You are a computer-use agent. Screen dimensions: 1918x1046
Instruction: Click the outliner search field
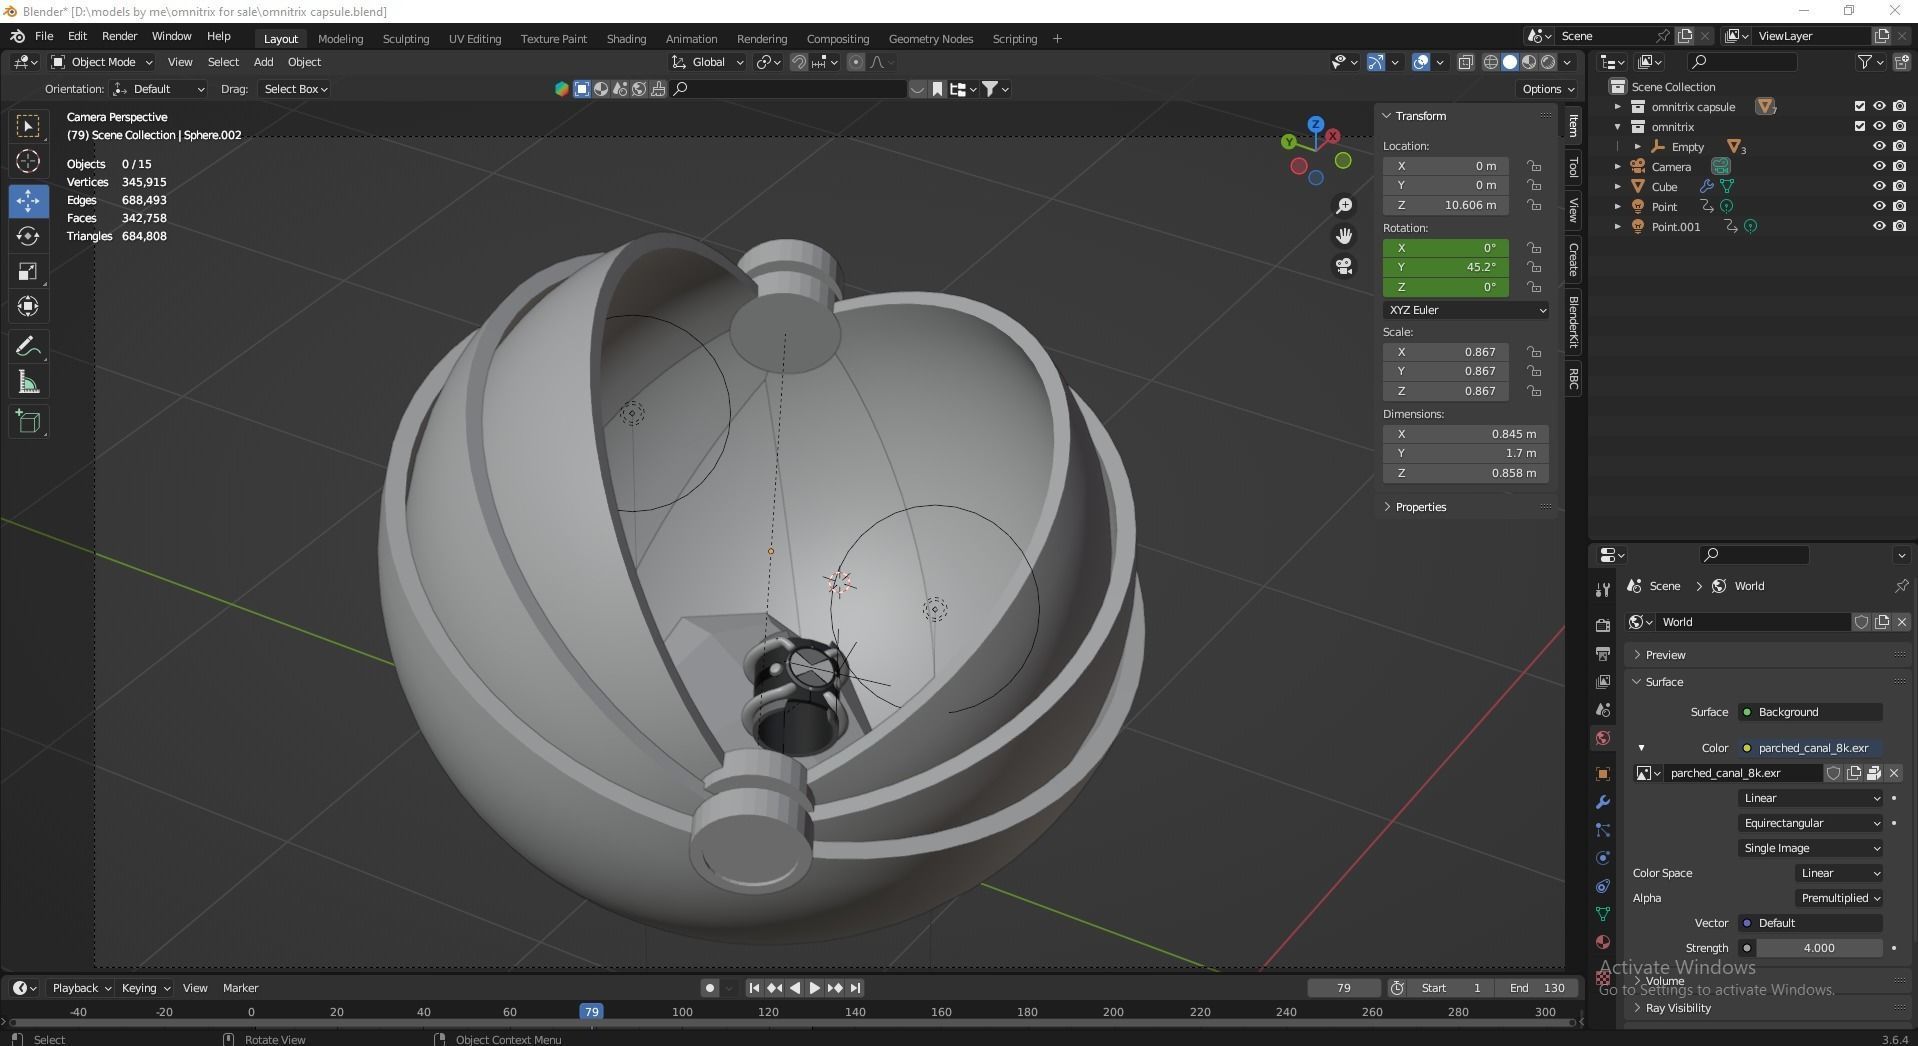point(1742,62)
